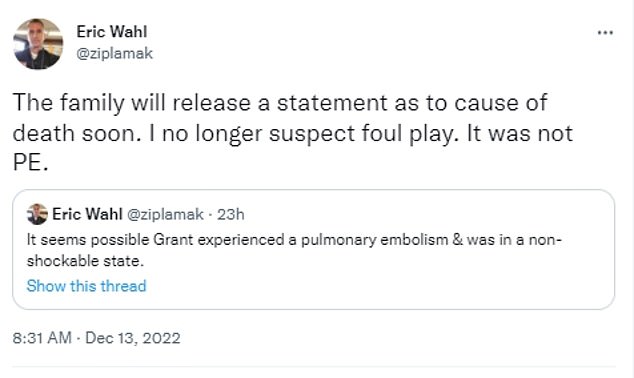
Task: Click the Dec 13, 2022 date
Action: click(133, 338)
